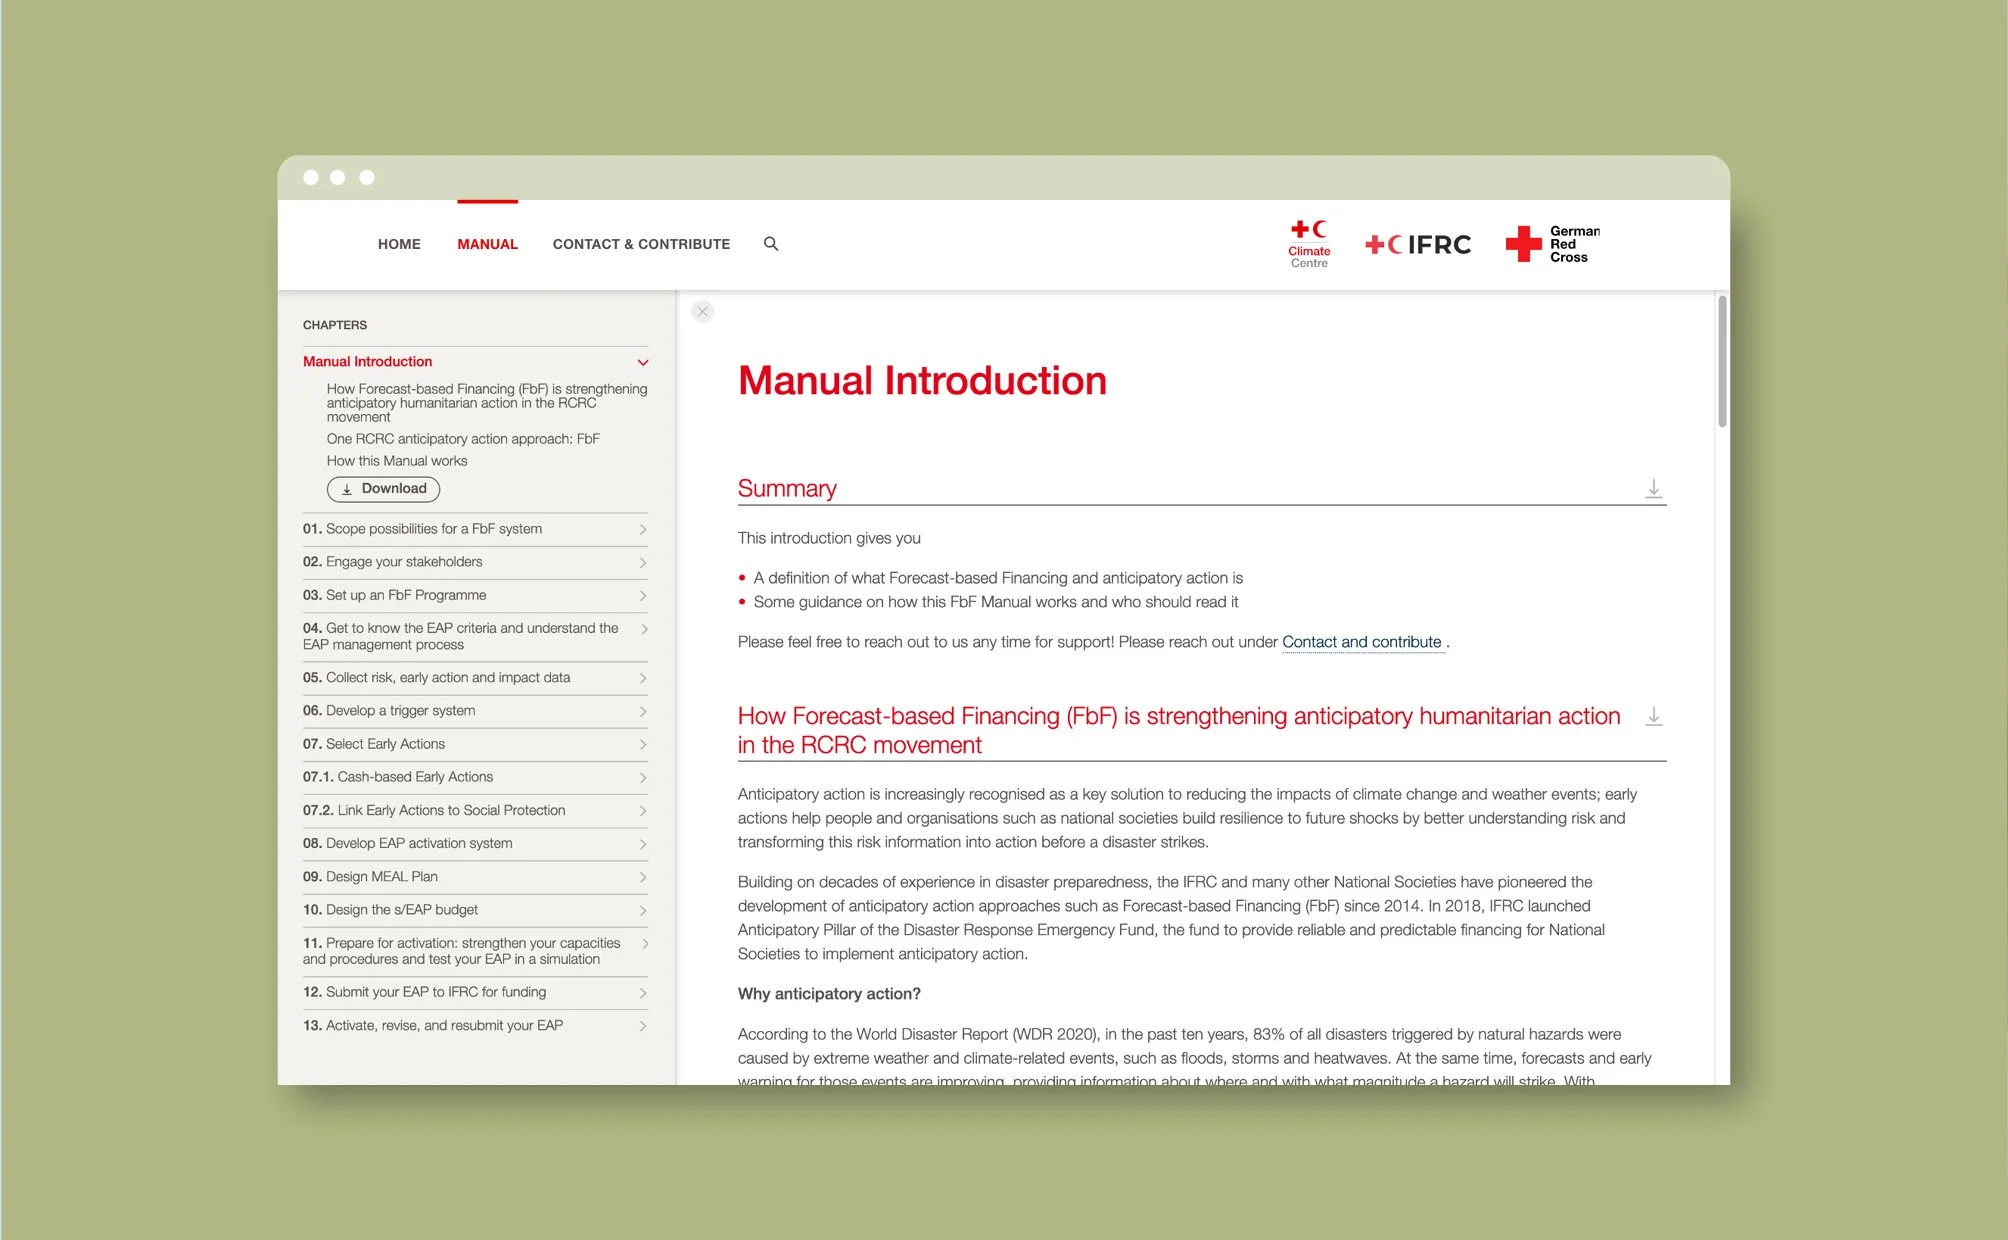Collapse the Manual Introduction chapter chevron
Image resolution: width=2008 pixels, height=1240 pixels.
coord(643,362)
